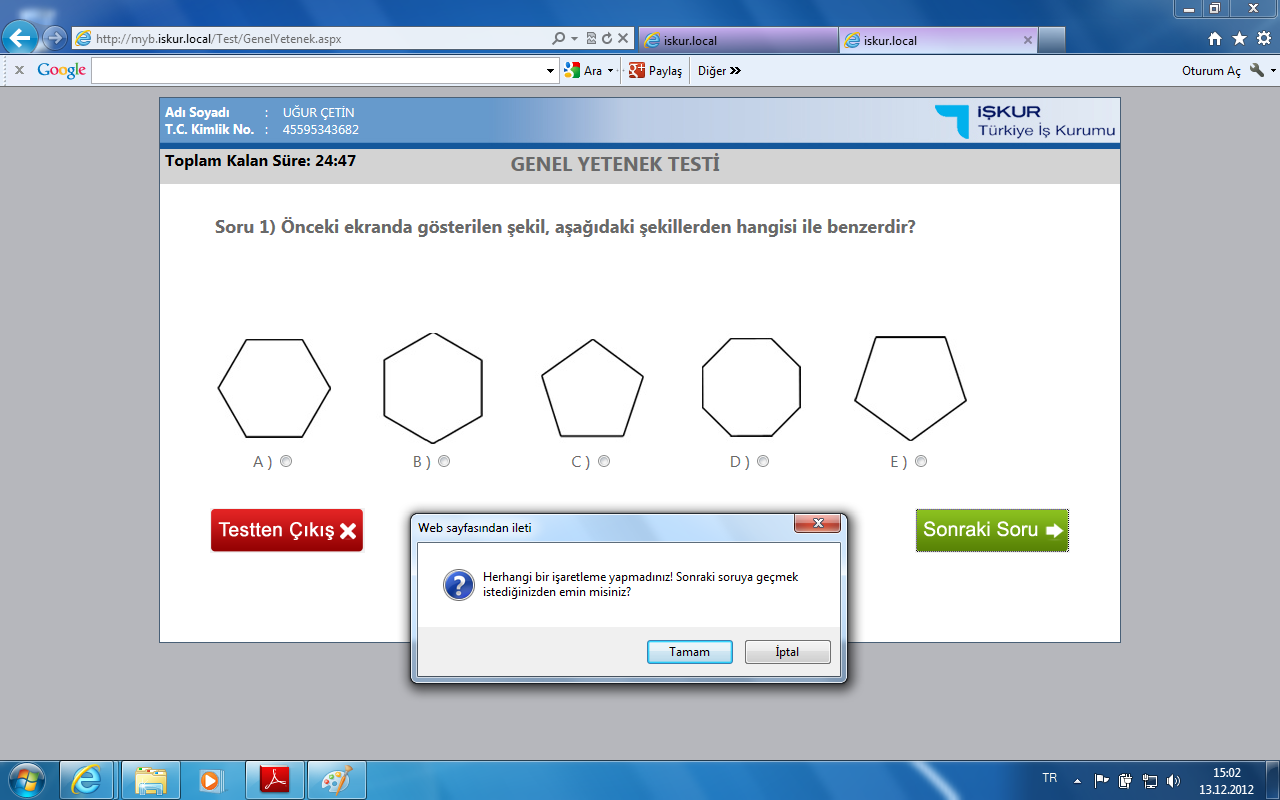The image size is (1280, 800).
Task: Click the volume speaker tray icon
Action: (1173, 780)
